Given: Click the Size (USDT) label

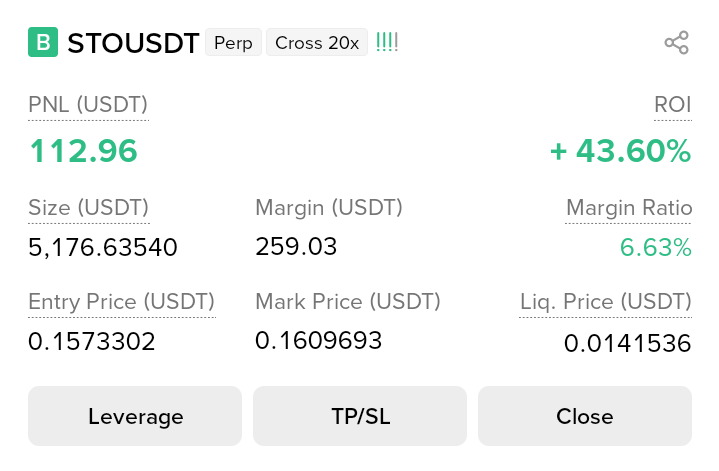Looking at the screenshot, I should (x=88, y=208).
